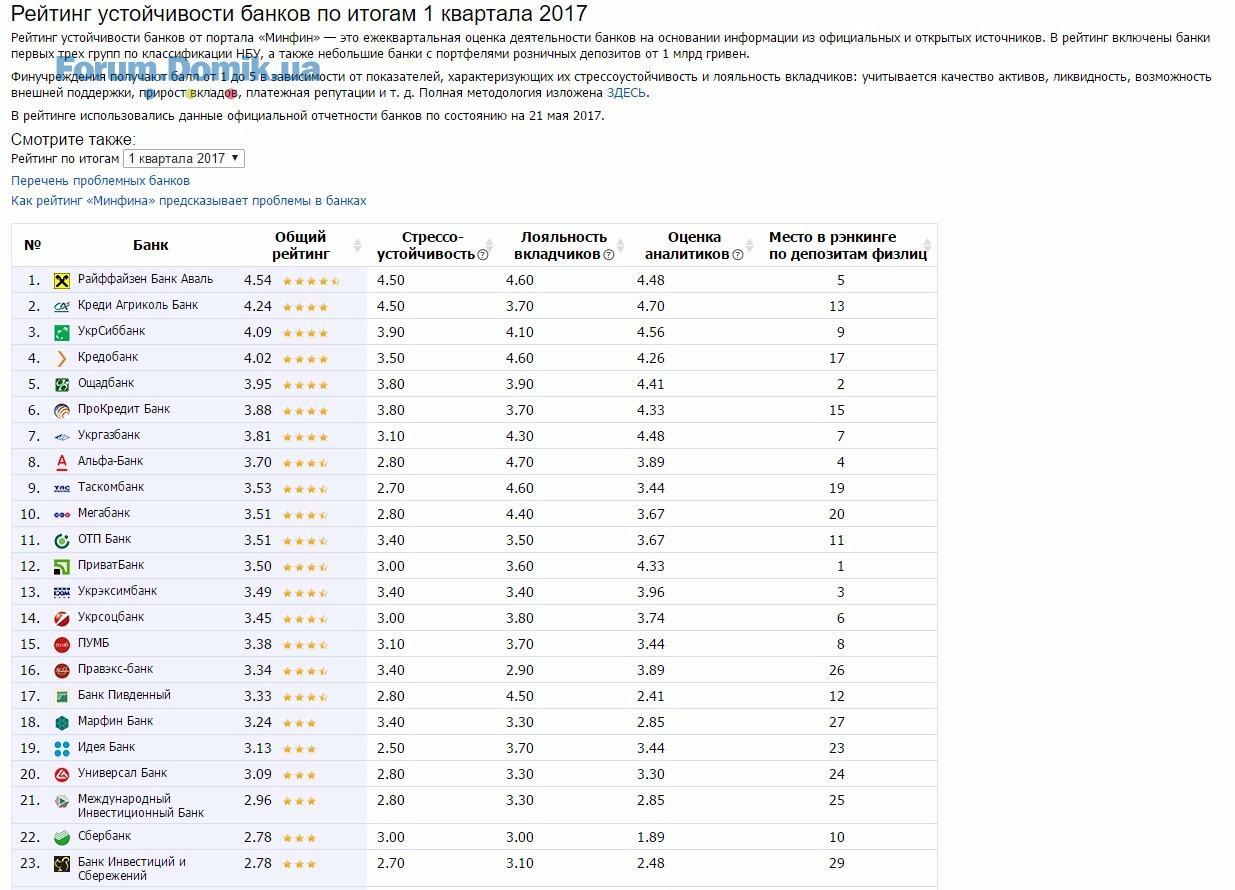The width and height of the screenshot is (1235, 890).
Task: Open the Креди Агриколь Банк name link
Action: click(x=138, y=305)
